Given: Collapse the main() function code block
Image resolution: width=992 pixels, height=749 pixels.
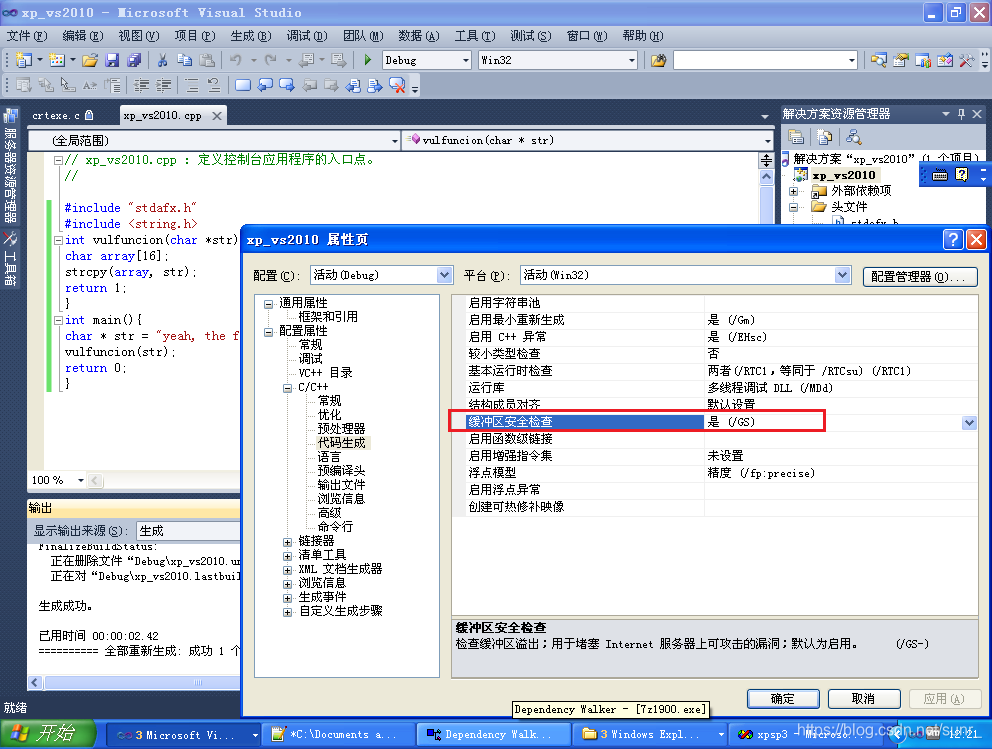Looking at the screenshot, I should (58, 320).
